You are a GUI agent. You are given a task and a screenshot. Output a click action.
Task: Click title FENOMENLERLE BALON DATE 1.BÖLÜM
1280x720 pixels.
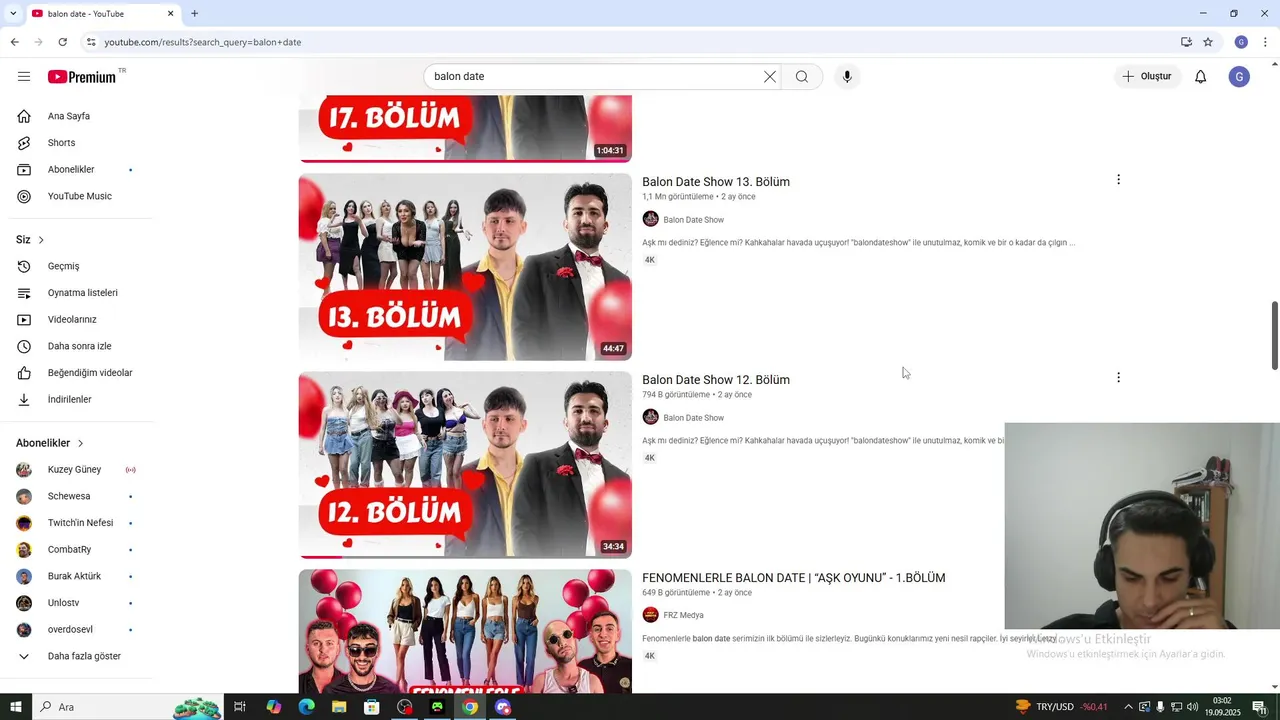pos(794,578)
